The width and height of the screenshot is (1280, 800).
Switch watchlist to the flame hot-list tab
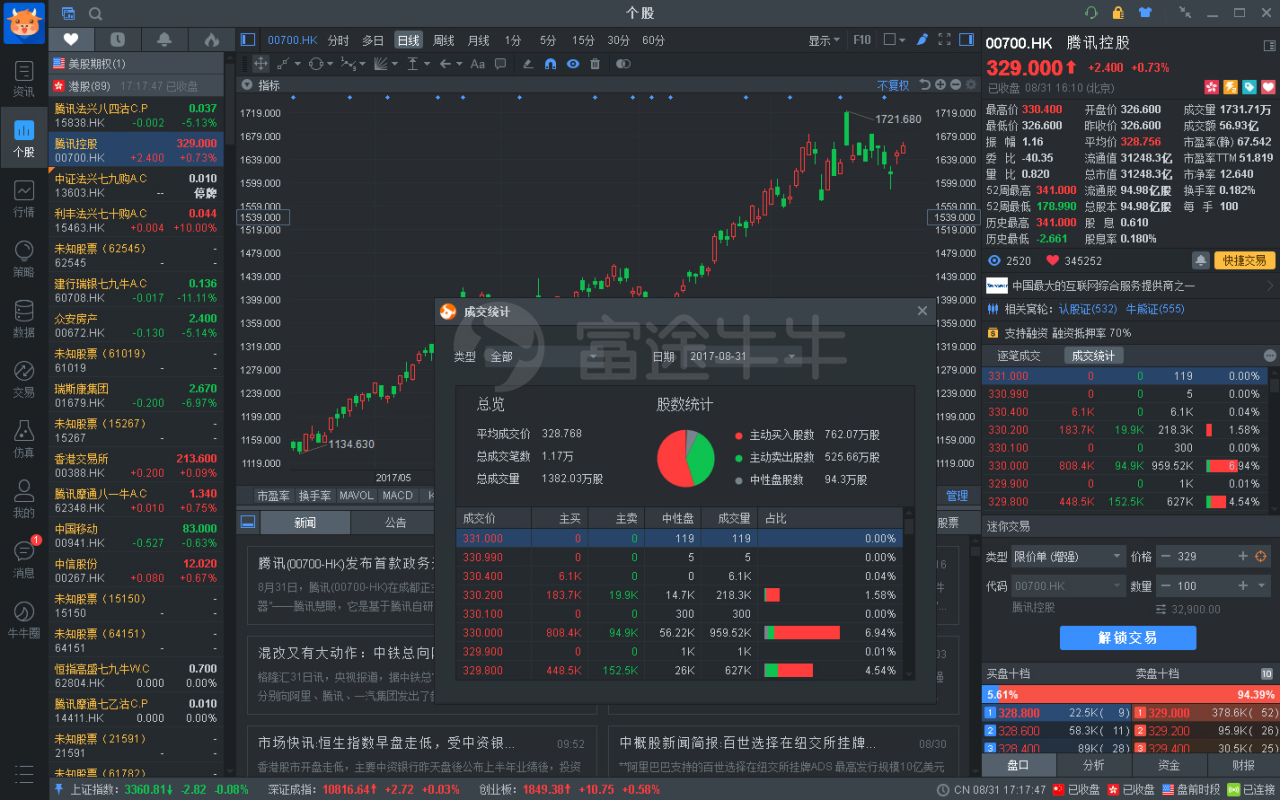pyautogui.click(x=211, y=40)
